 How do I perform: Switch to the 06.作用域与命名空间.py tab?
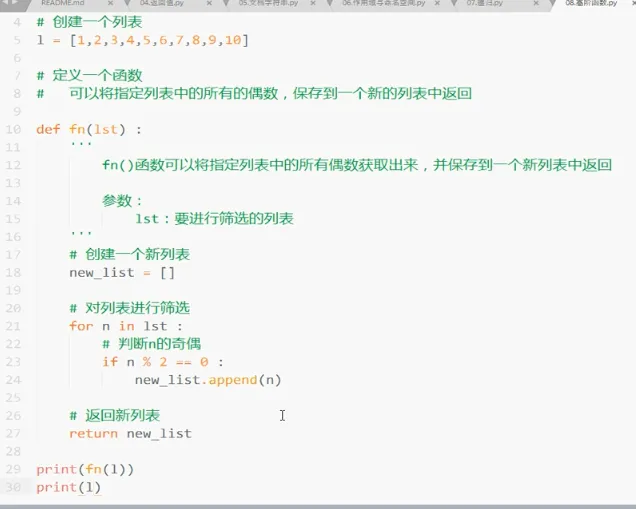pos(384,3)
